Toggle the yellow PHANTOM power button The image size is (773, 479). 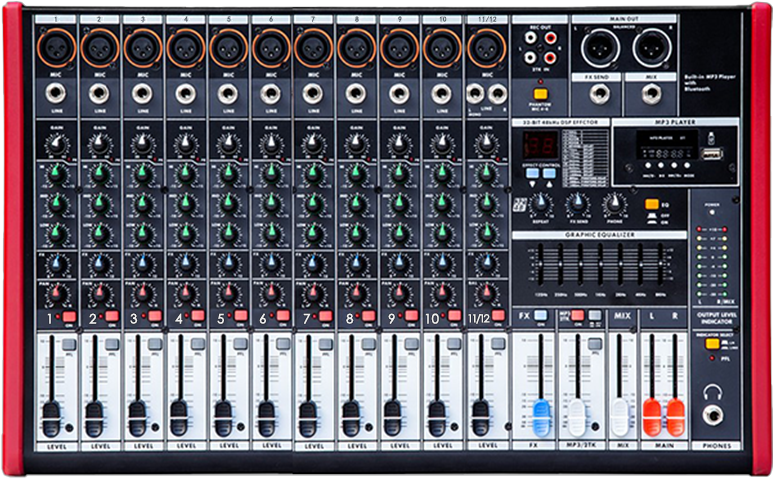tap(540, 94)
